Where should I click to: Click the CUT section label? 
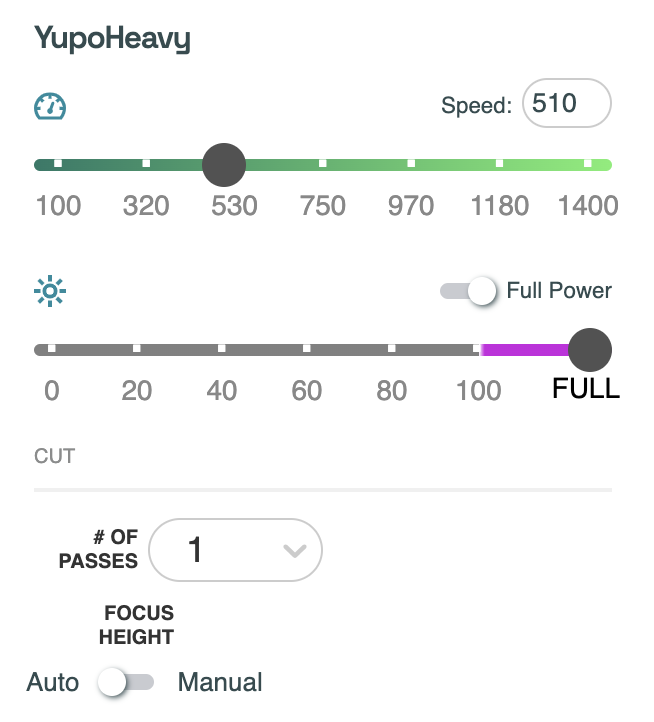55,456
